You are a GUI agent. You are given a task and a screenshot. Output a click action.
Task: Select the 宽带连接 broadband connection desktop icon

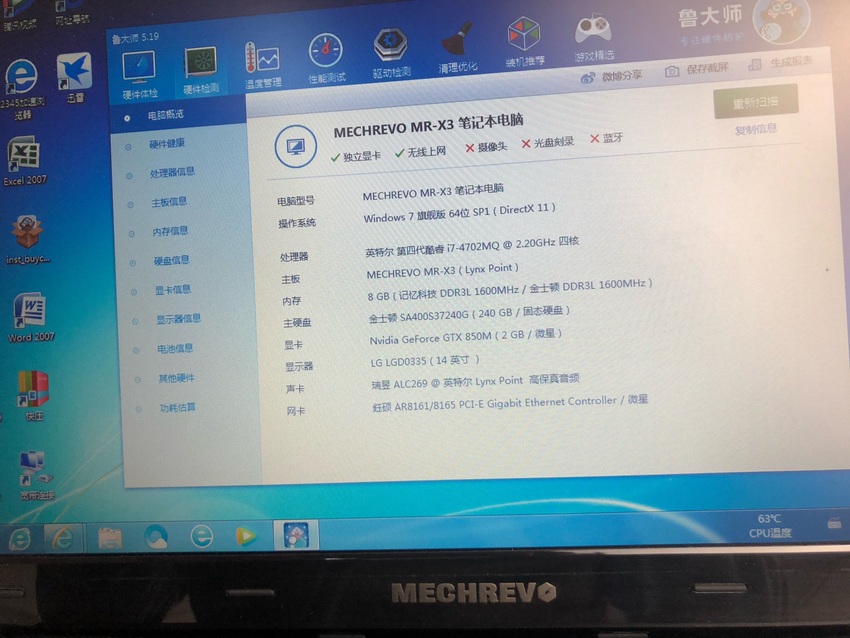(36, 475)
